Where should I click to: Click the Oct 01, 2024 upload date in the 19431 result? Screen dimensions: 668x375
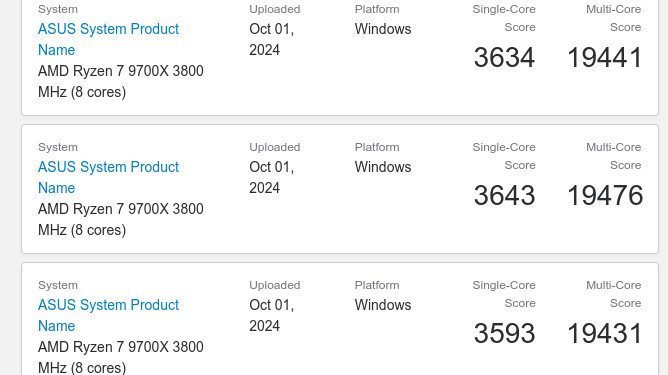pos(272,315)
